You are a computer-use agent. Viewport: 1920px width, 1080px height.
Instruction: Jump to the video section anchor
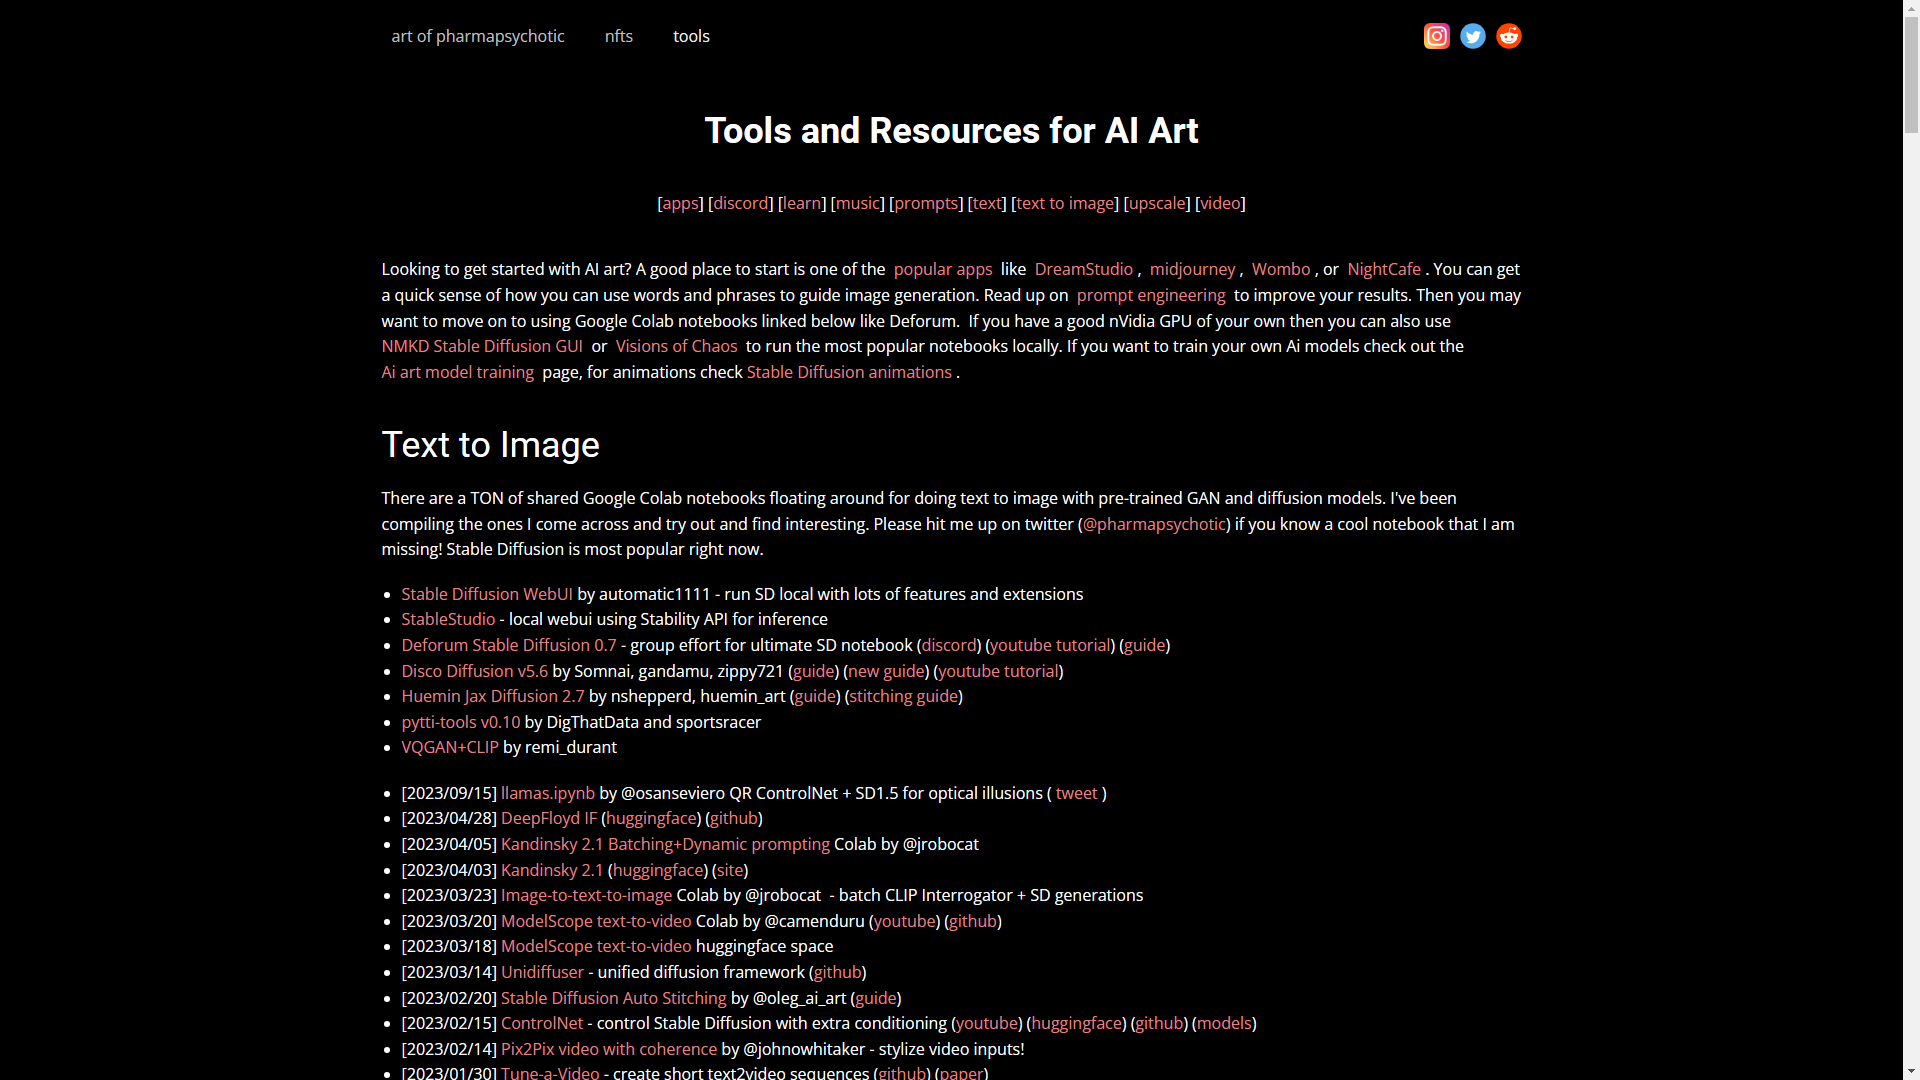[x=1220, y=203]
